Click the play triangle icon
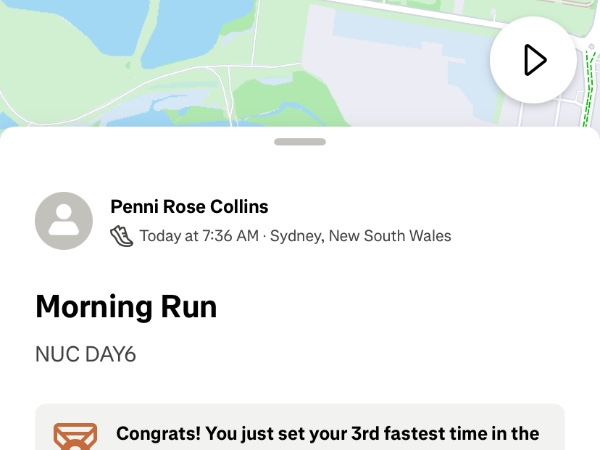 (x=535, y=60)
